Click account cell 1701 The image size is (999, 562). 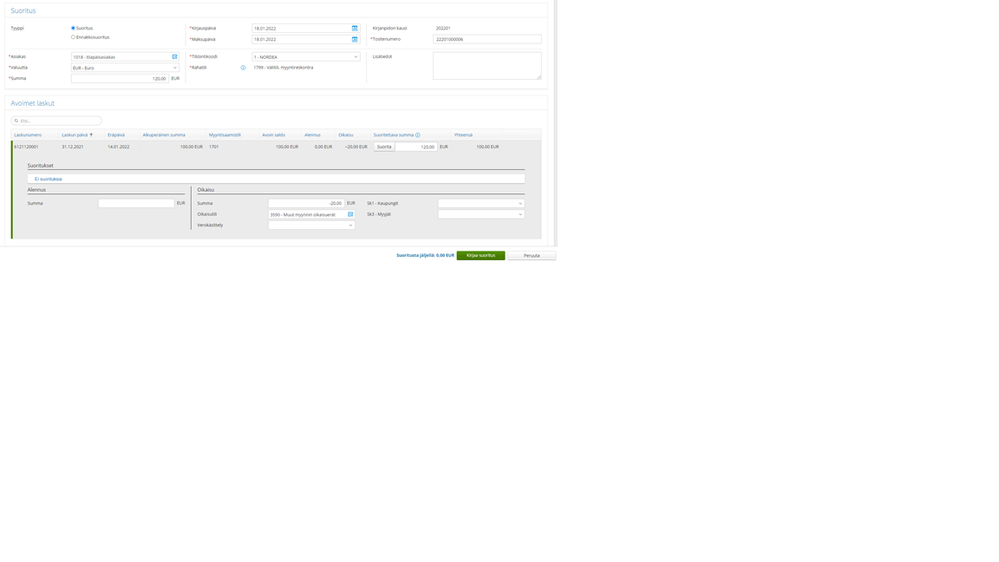pyautogui.click(x=214, y=147)
